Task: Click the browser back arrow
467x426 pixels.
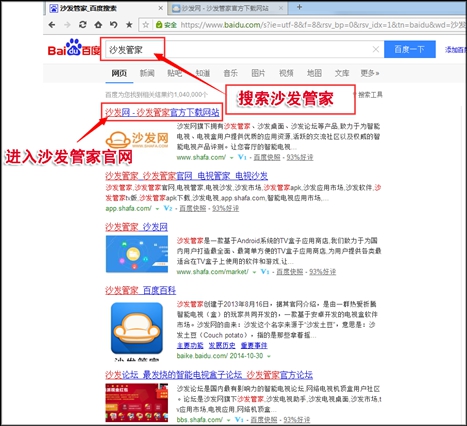Action: tap(52, 25)
